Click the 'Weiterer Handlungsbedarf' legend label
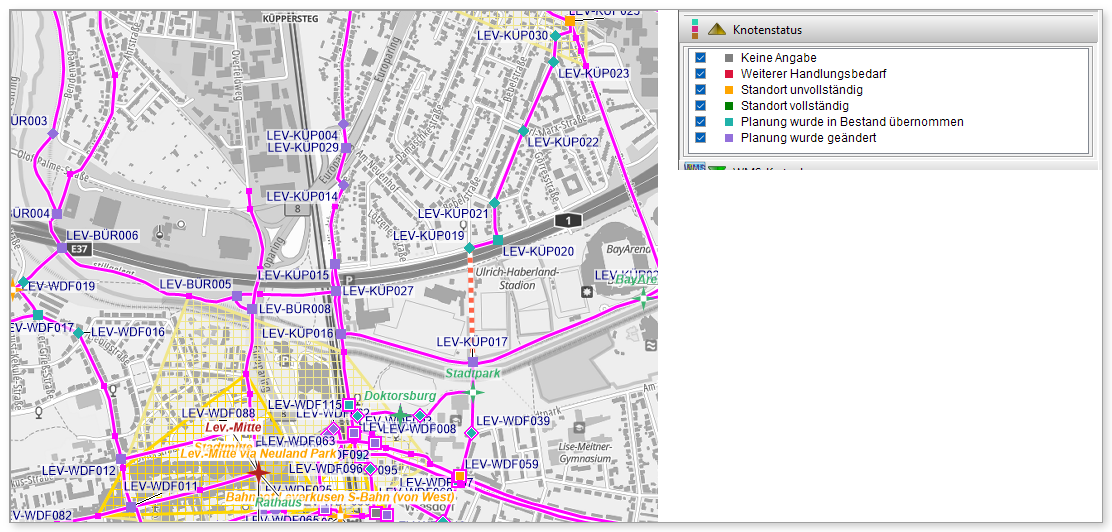The image size is (1112, 532). [x=813, y=74]
